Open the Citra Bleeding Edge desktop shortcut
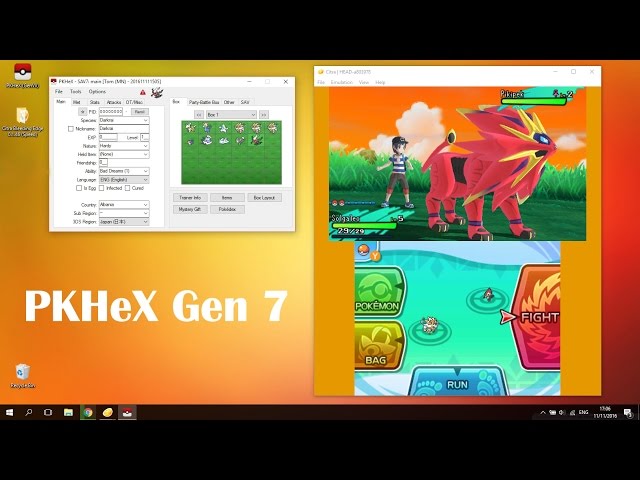 tap(22, 122)
